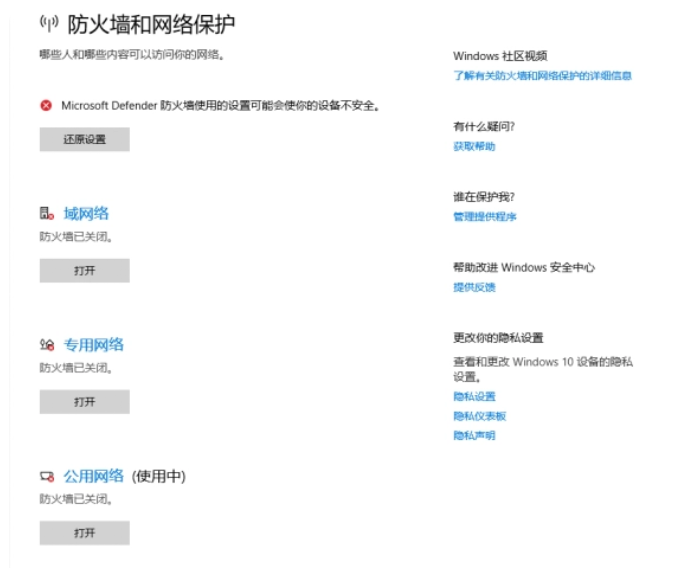Open the 专用网络 settings link
This screenshot has width=675, height=568.
click(93, 345)
